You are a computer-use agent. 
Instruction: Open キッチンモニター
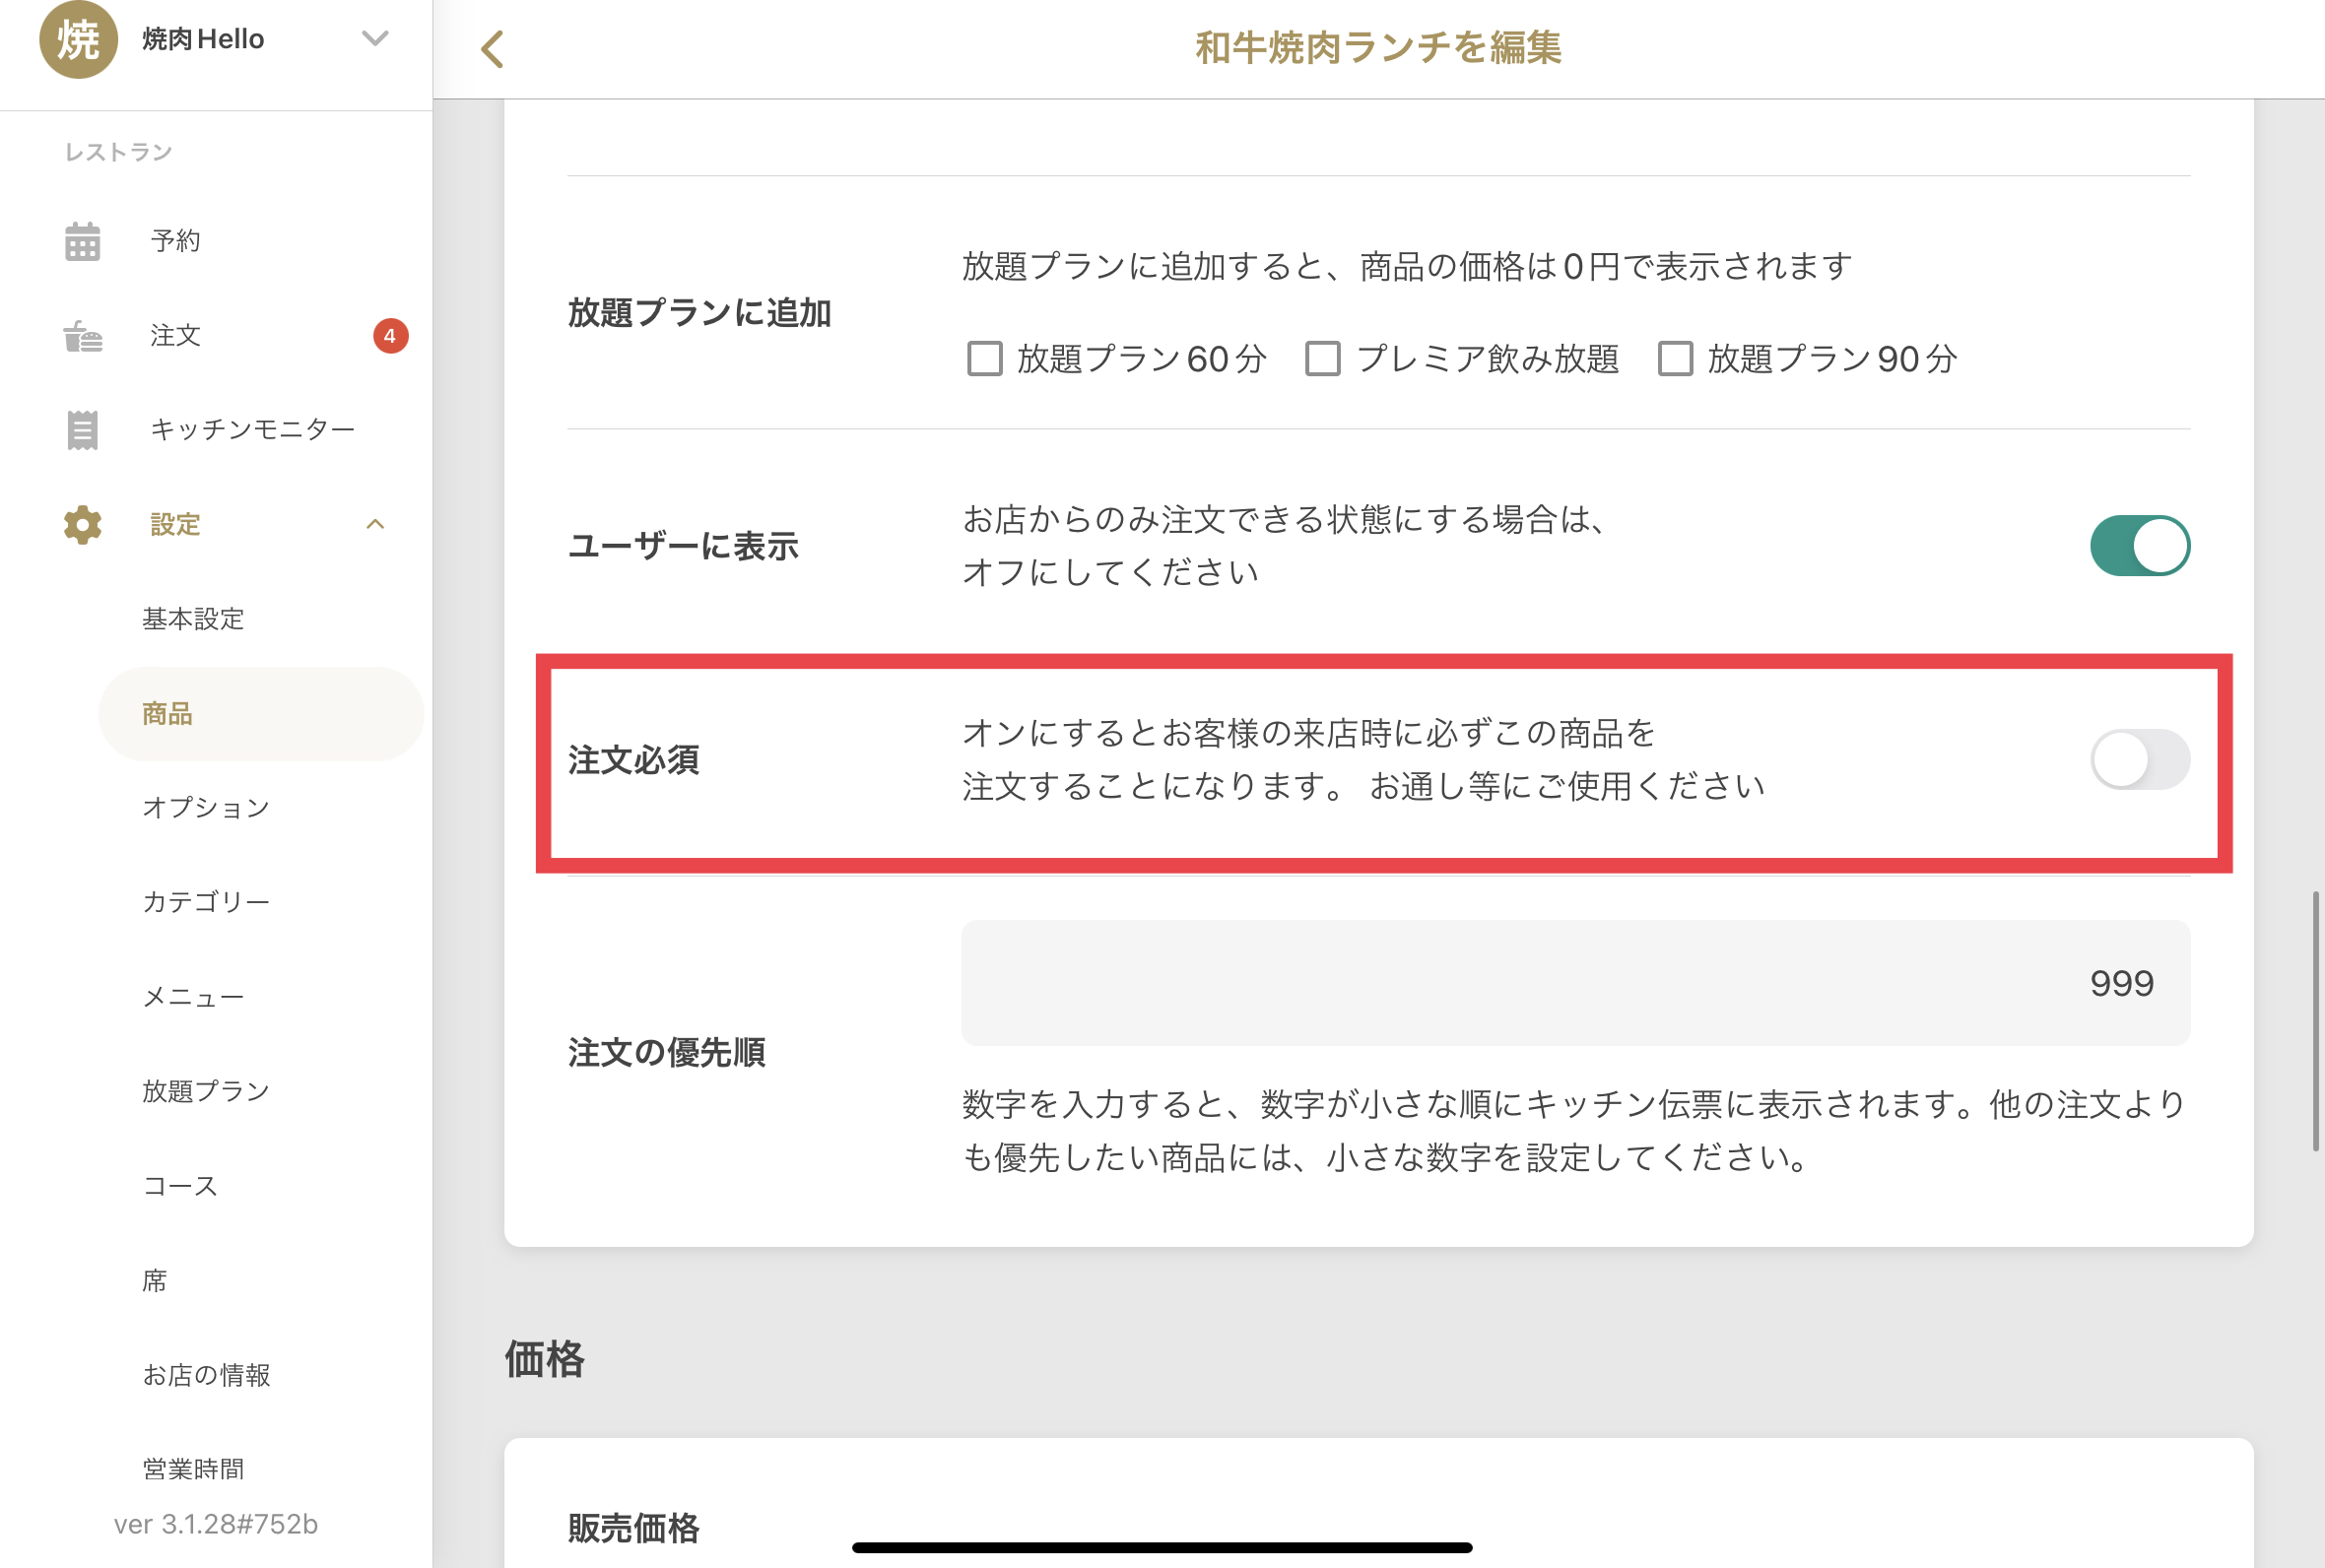[x=253, y=429]
